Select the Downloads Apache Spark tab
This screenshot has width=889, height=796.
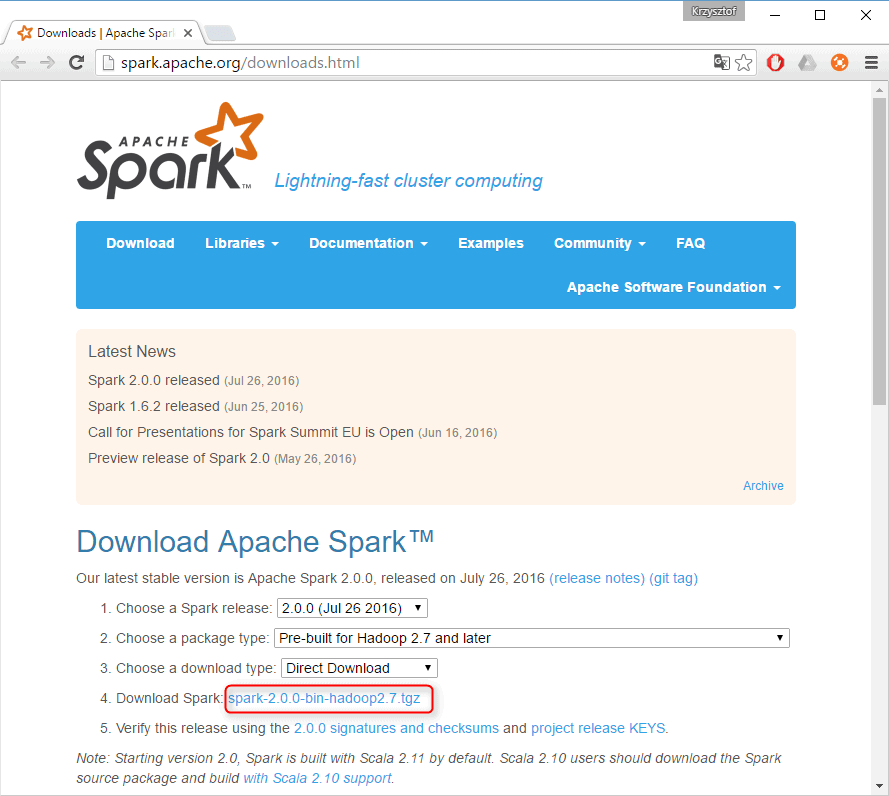pyautogui.click(x=102, y=33)
